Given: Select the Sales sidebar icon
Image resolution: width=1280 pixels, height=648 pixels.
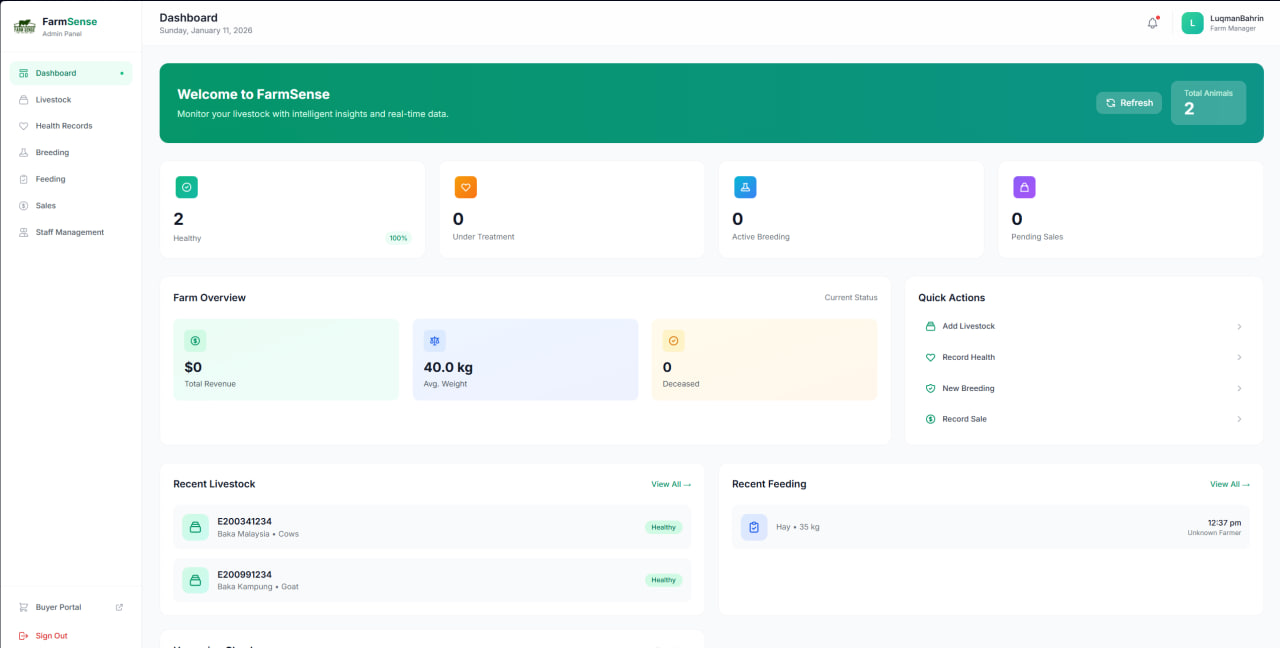Looking at the screenshot, I should 23,205.
